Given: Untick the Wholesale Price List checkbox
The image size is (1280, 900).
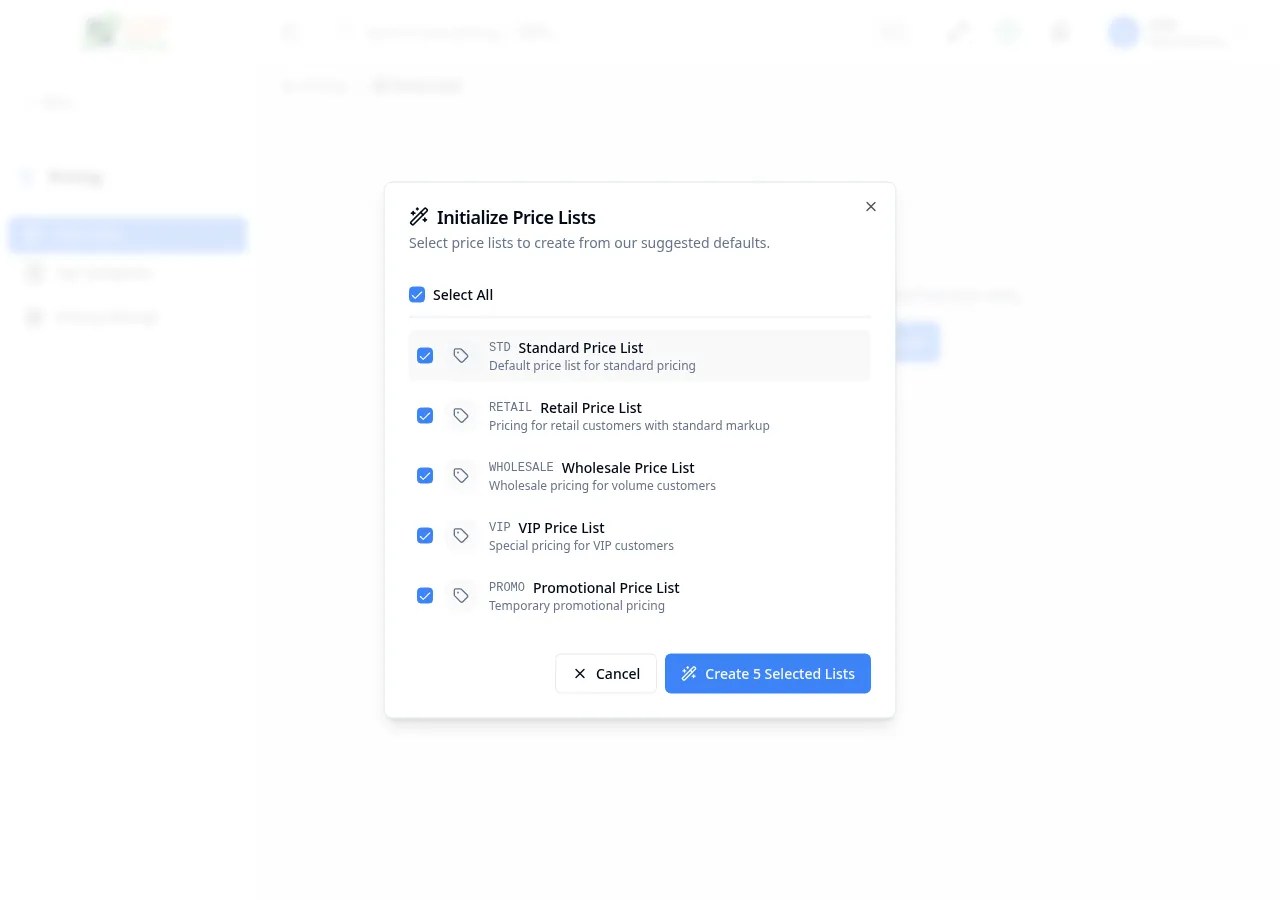Looking at the screenshot, I should point(425,476).
